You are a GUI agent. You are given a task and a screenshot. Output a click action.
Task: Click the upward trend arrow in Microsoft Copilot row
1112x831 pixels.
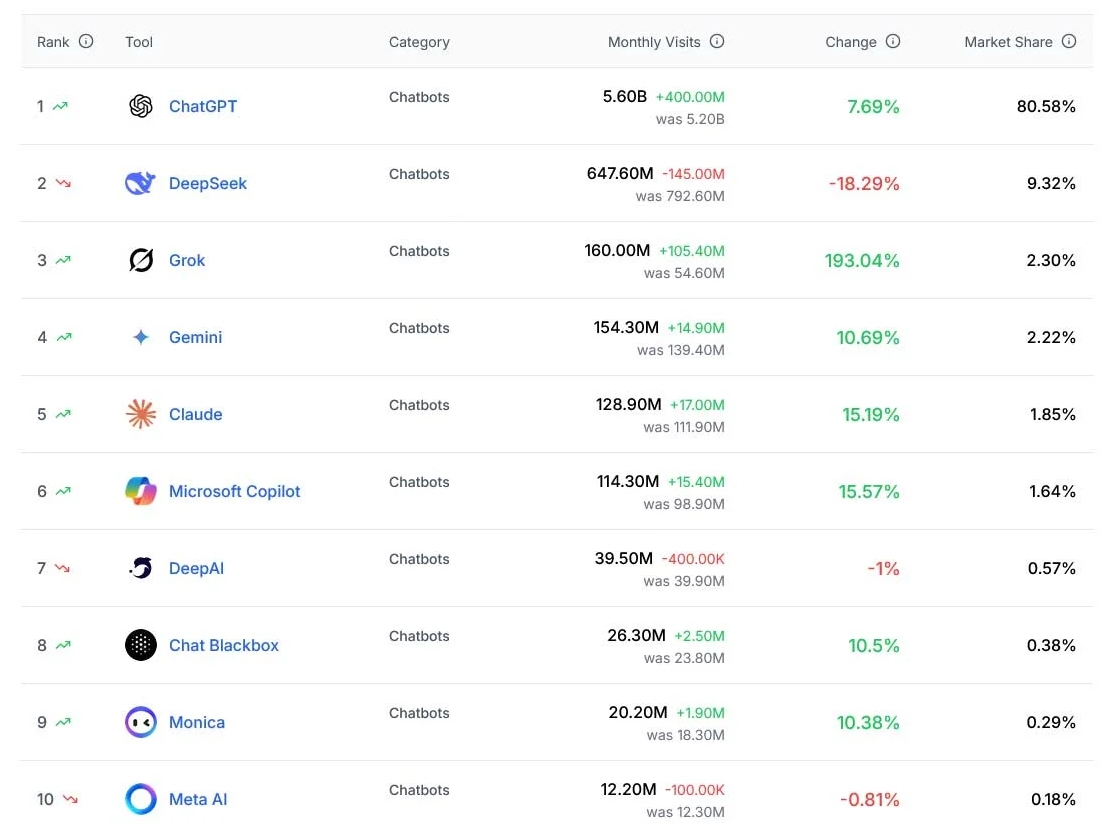pyautogui.click(x=63, y=491)
